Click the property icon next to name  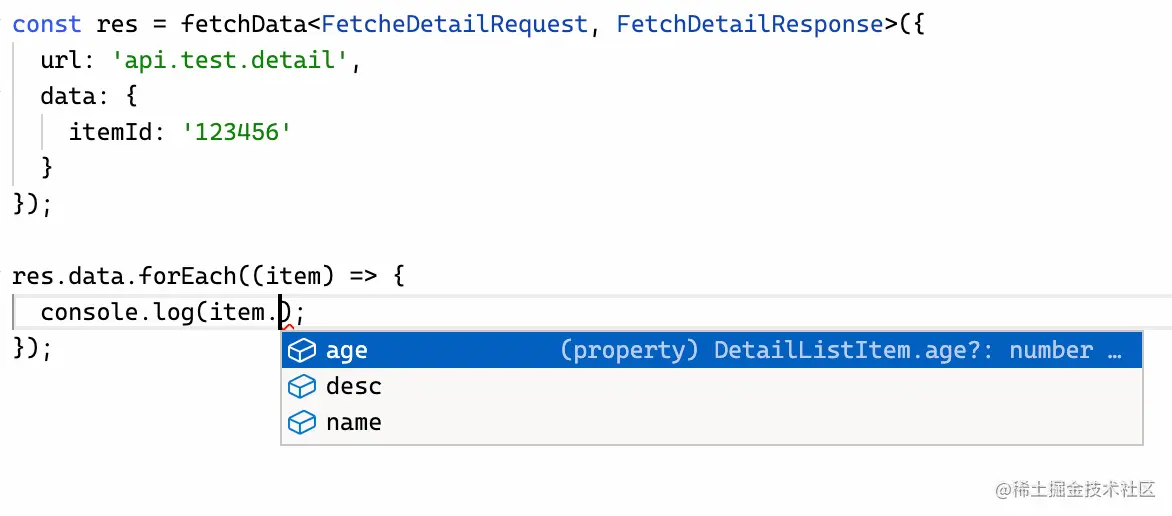click(x=301, y=422)
